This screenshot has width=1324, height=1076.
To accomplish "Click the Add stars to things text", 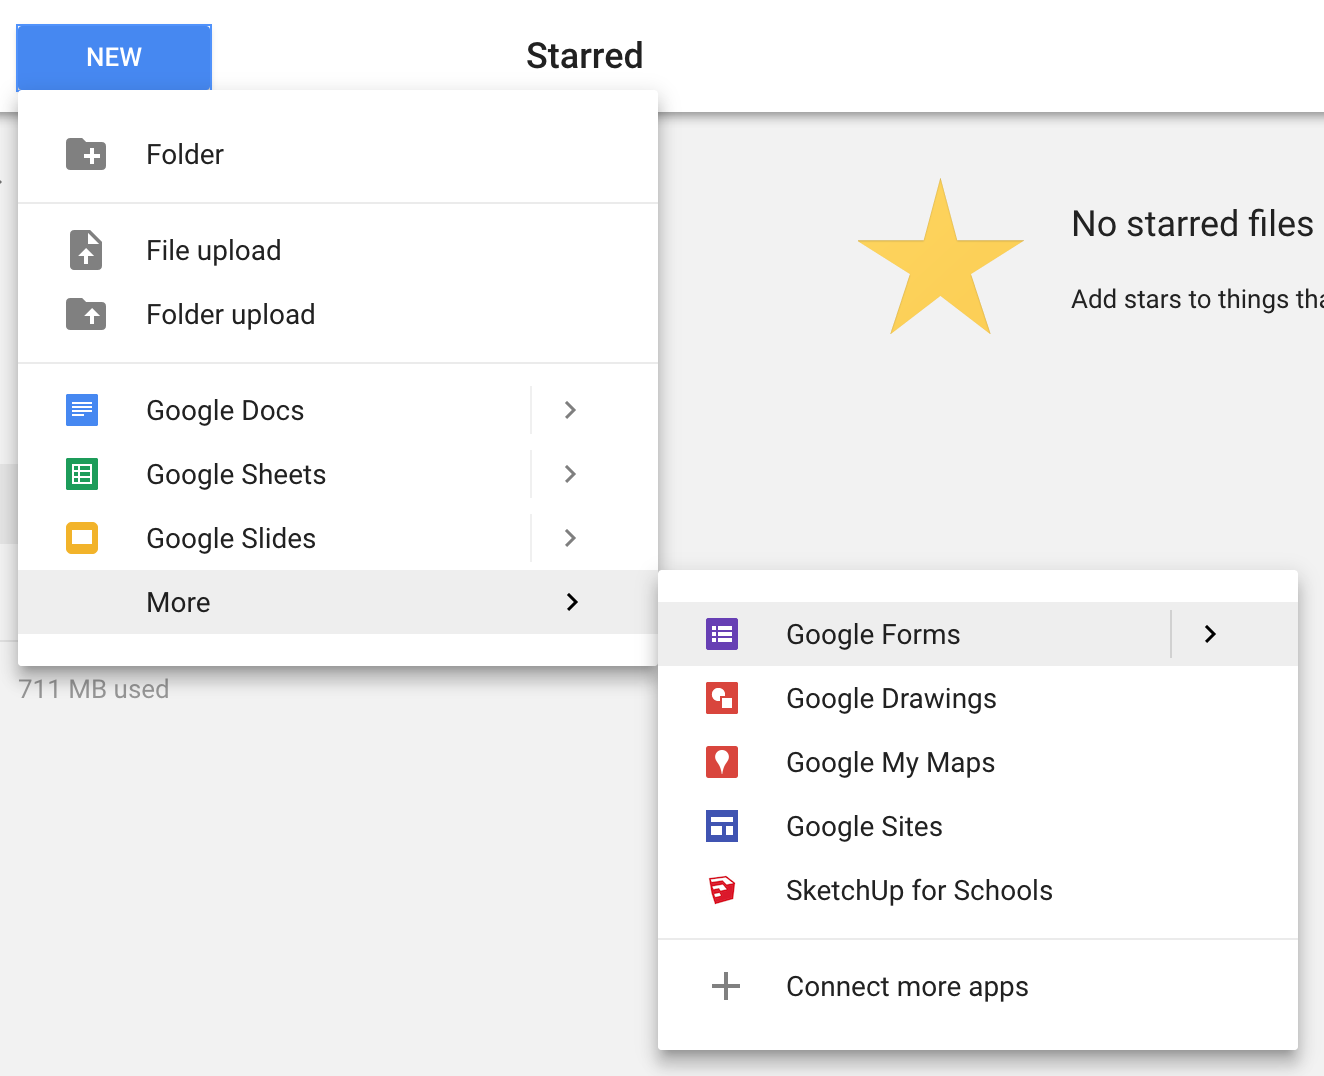I will tap(1197, 299).
